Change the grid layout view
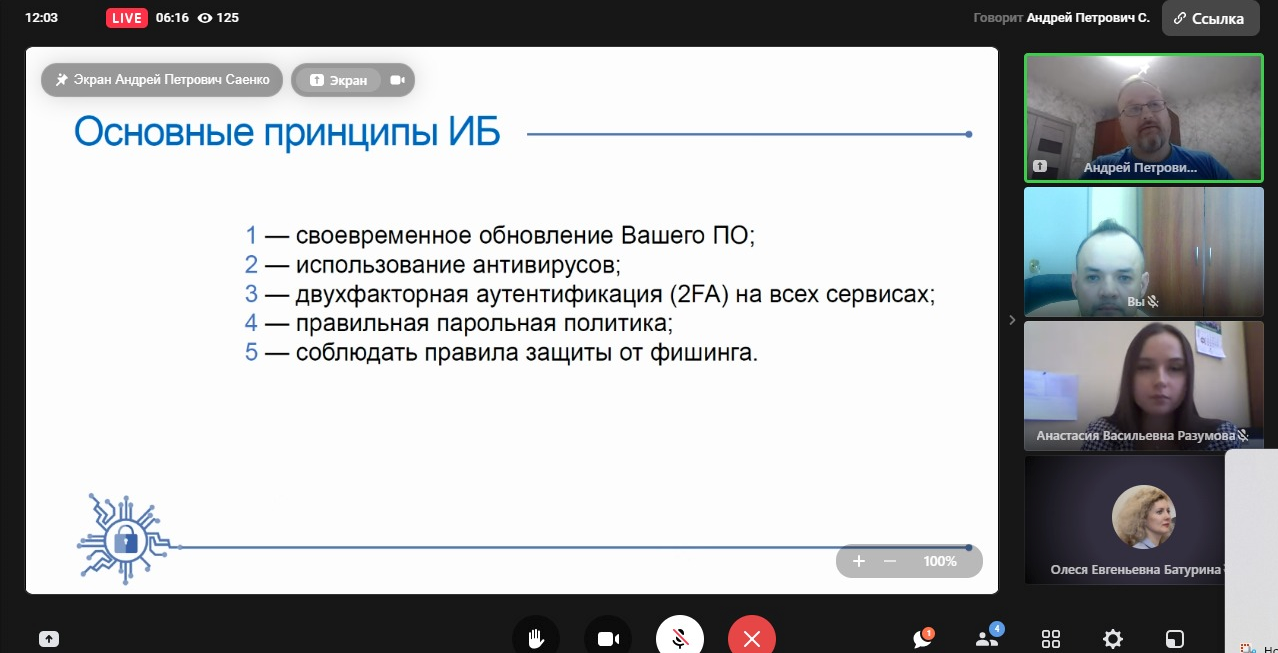The height and width of the screenshot is (653, 1278). 1051,639
